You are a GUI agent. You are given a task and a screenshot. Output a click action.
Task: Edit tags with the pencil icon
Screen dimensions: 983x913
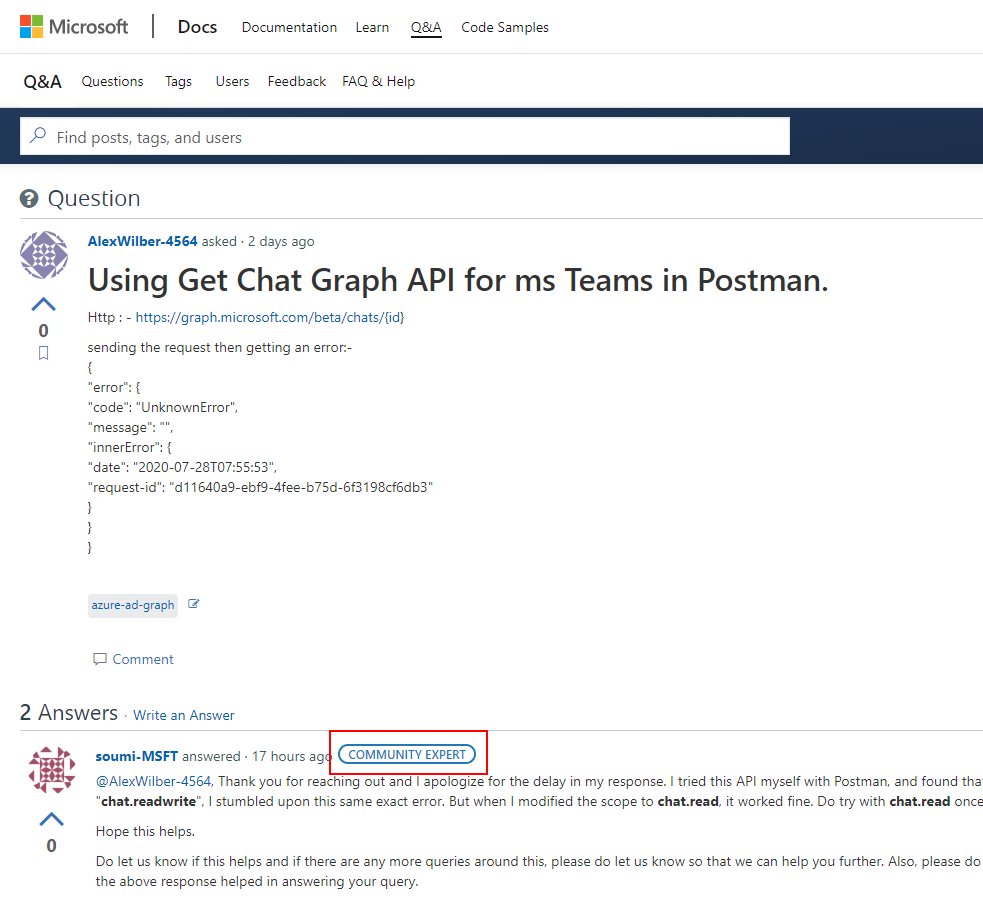pyautogui.click(x=194, y=604)
